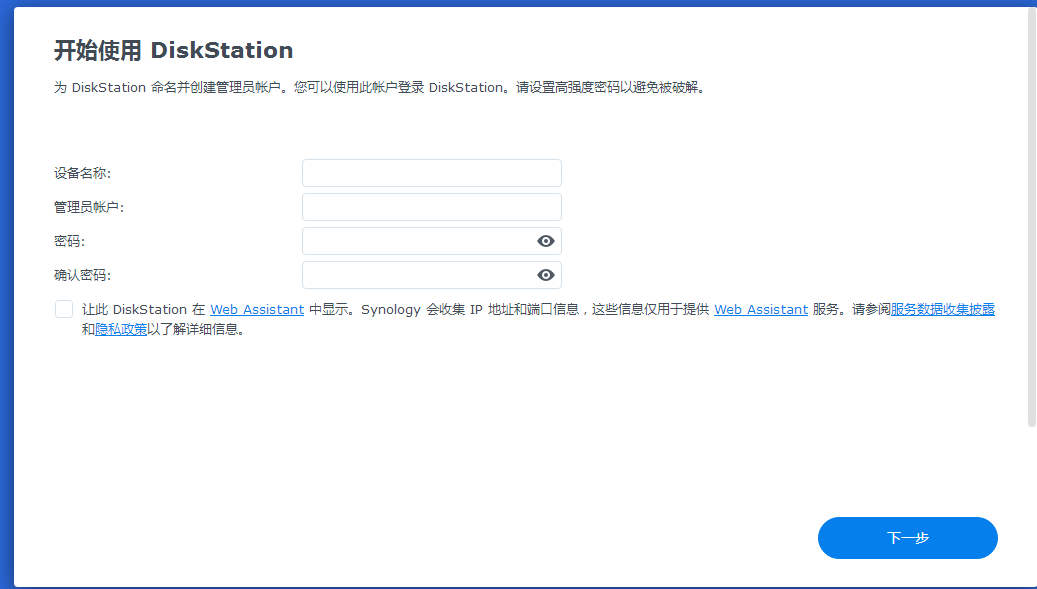
Task: Click the vertical scrollbar on the right
Action: coord(1032,218)
